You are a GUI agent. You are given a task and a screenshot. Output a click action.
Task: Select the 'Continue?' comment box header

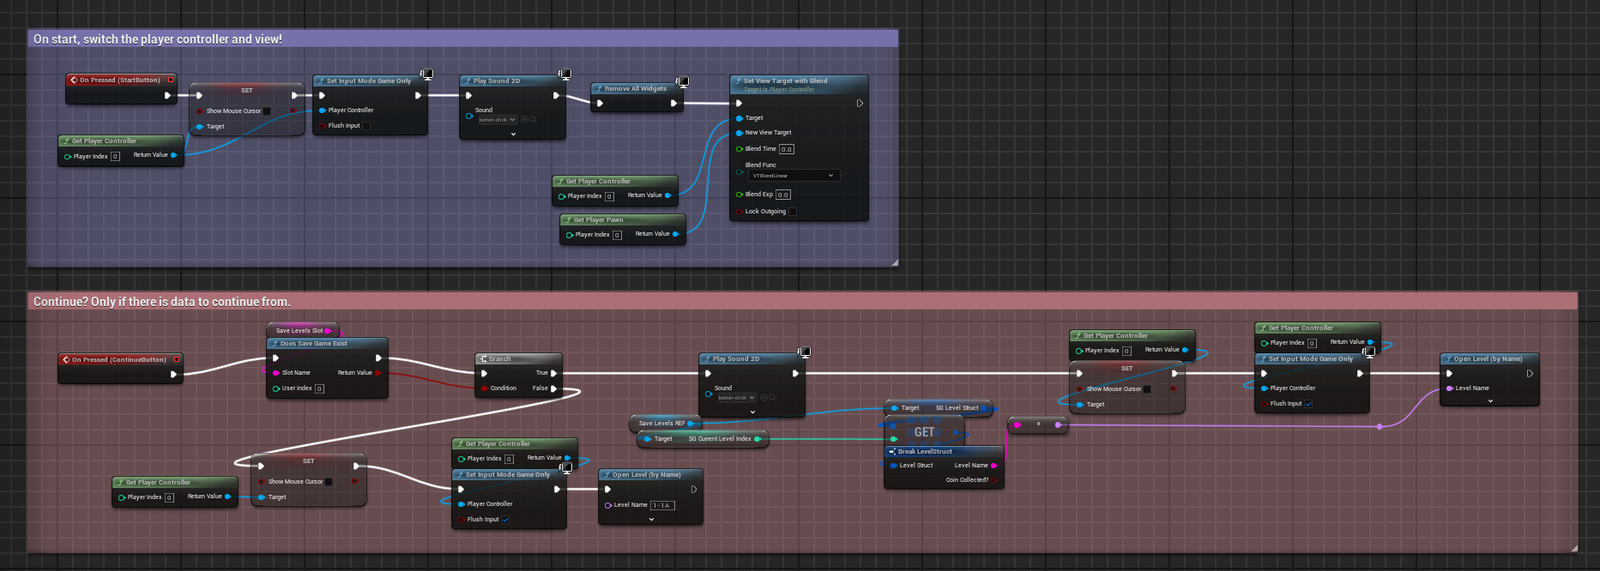(162, 301)
